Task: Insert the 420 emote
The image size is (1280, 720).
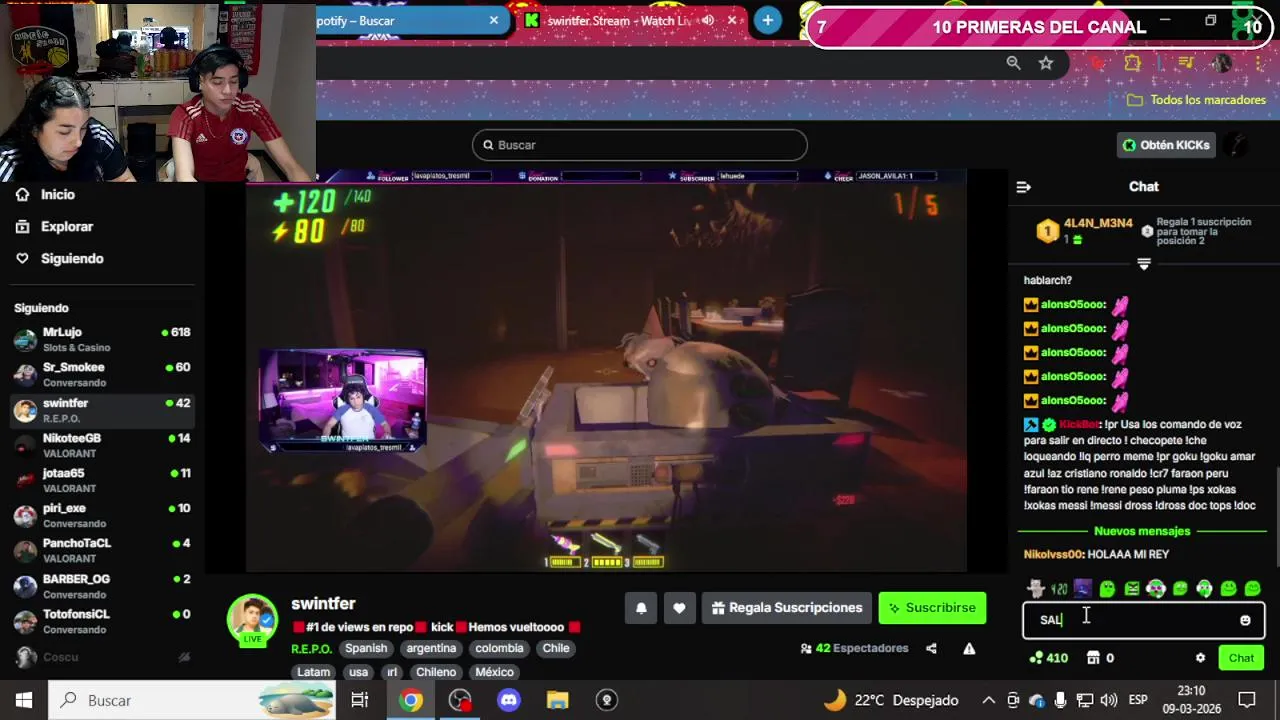Action: click(x=1059, y=589)
